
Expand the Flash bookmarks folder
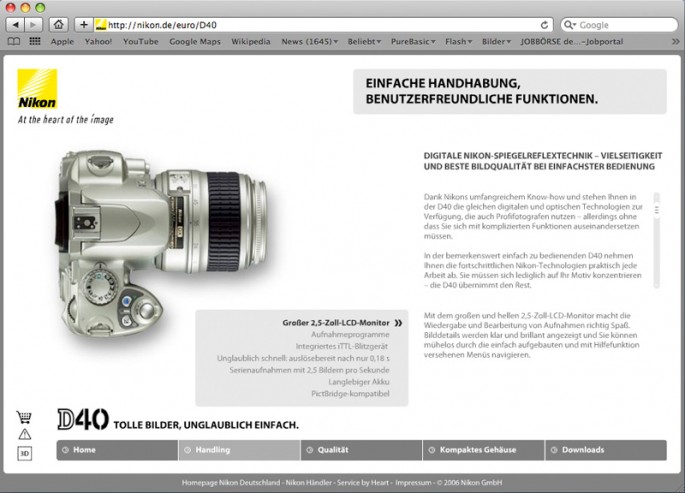pyautogui.click(x=458, y=41)
